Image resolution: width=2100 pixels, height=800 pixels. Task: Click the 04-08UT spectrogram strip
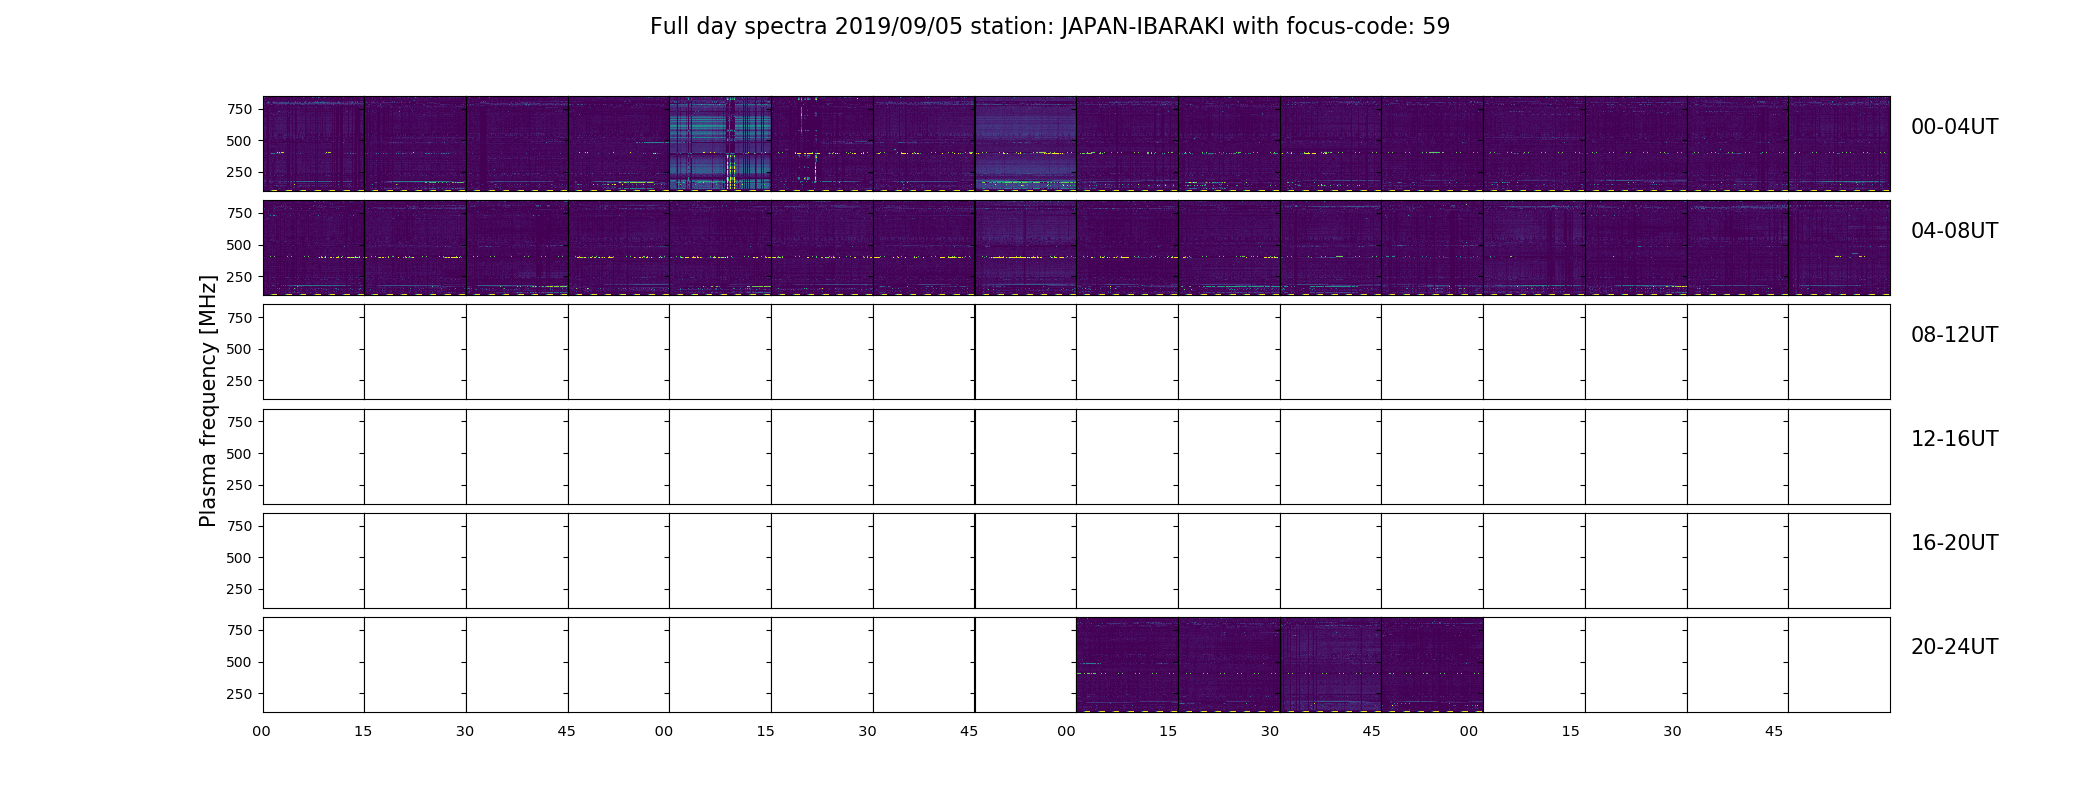(x=1076, y=247)
